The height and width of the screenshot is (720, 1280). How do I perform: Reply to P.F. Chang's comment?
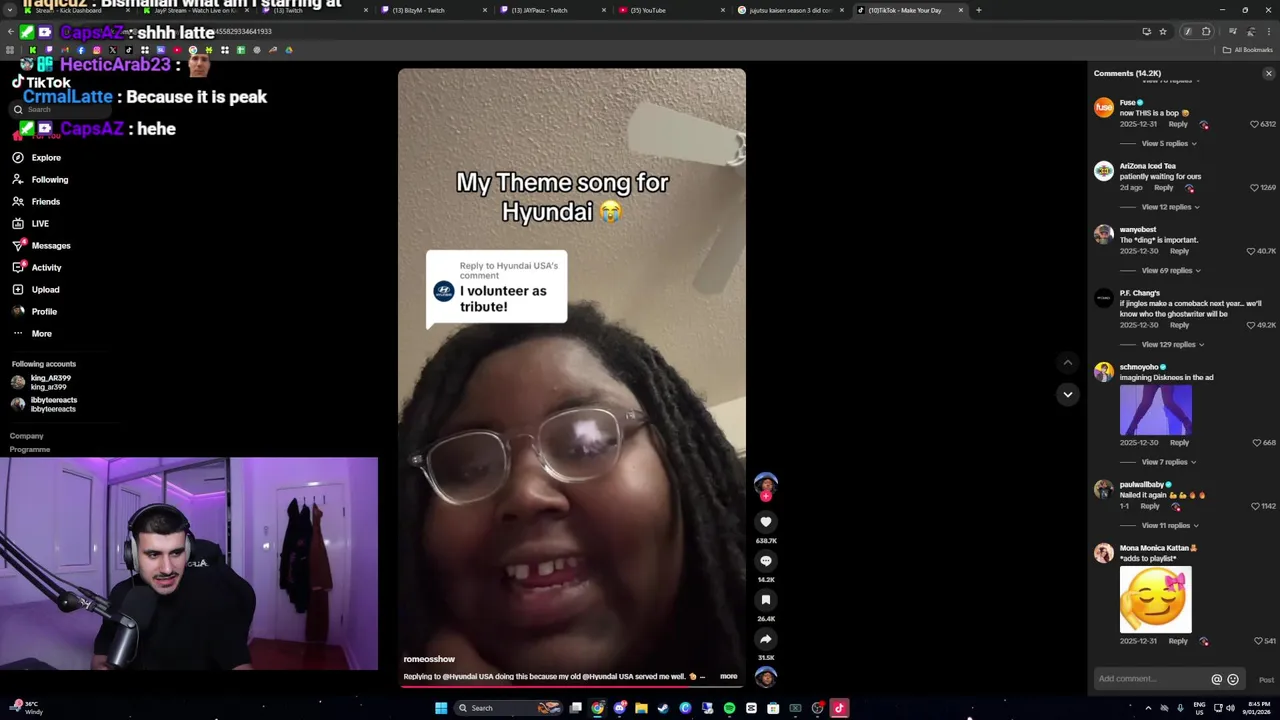[1179, 325]
